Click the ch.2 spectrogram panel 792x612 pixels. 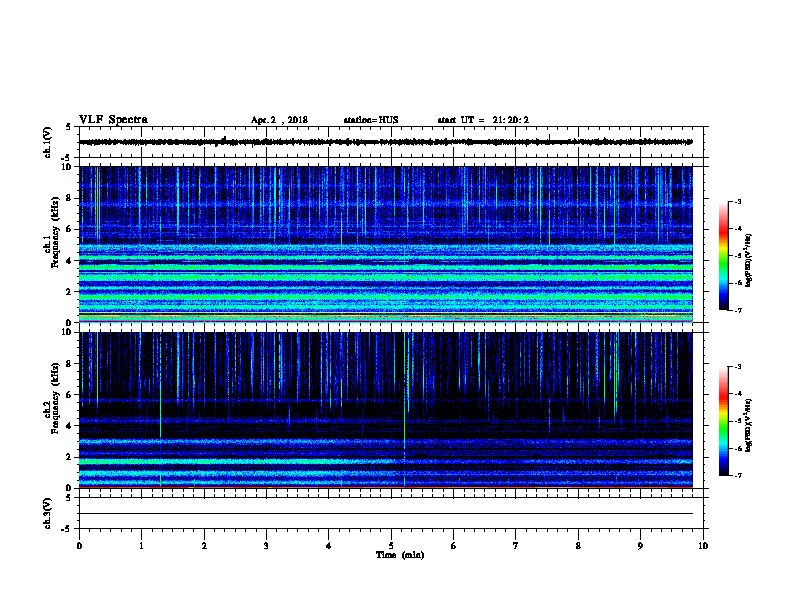tap(386, 410)
